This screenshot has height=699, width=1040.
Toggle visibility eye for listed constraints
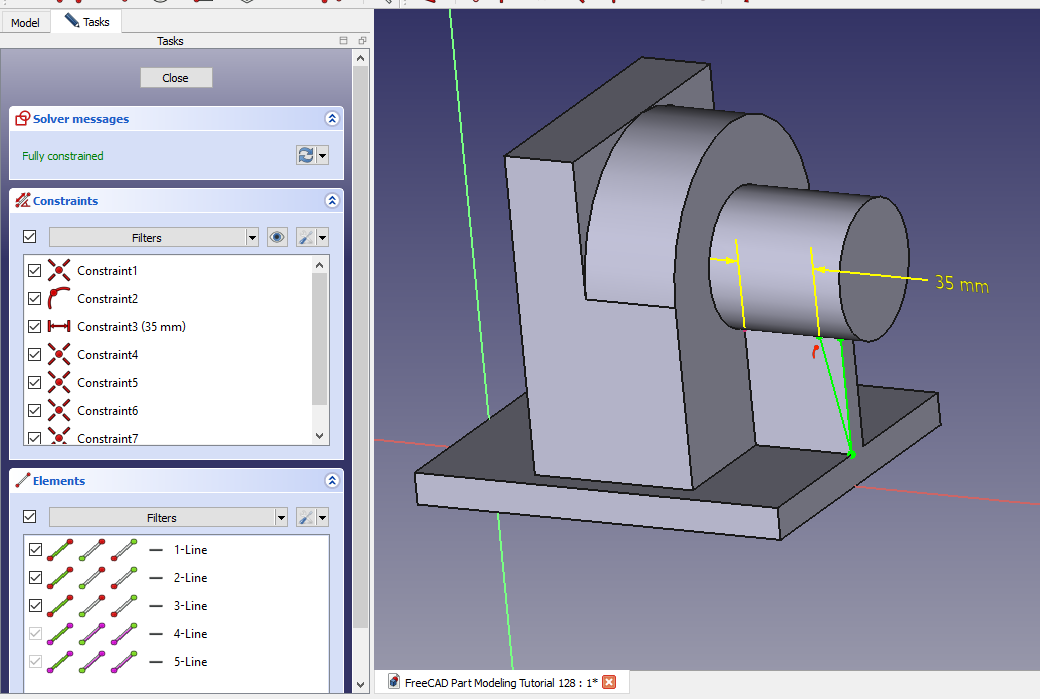(277, 237)
